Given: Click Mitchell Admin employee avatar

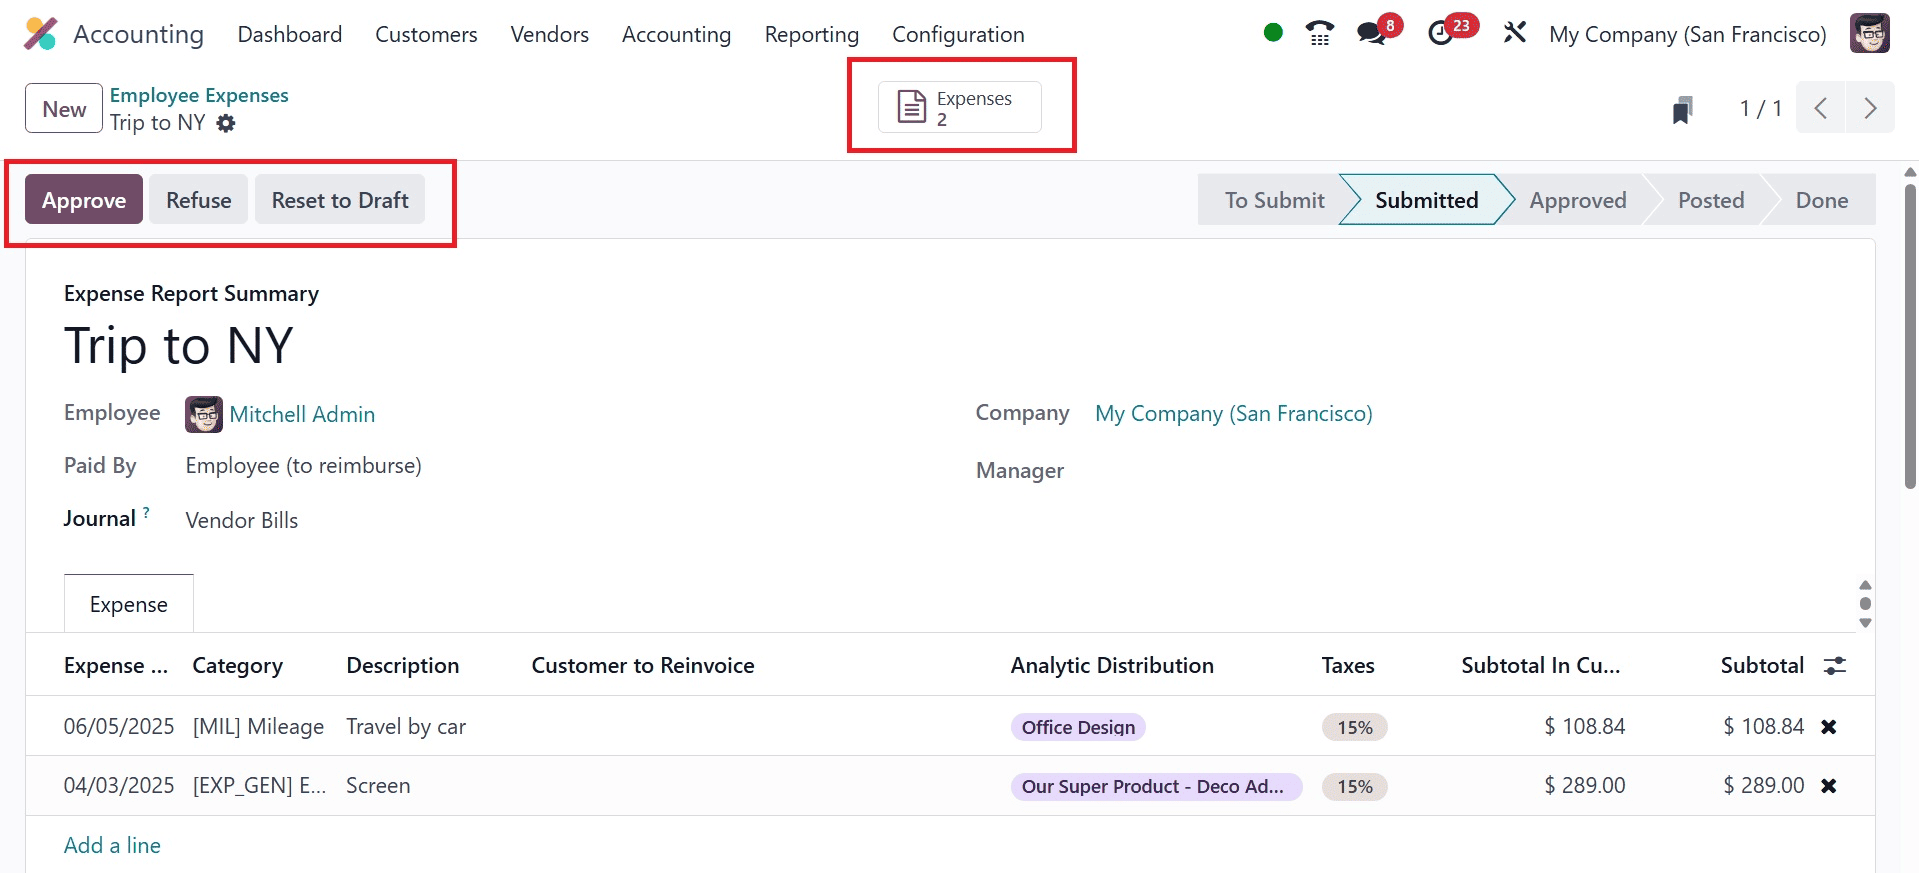Looking at the screenshot, I should (204, 414).
